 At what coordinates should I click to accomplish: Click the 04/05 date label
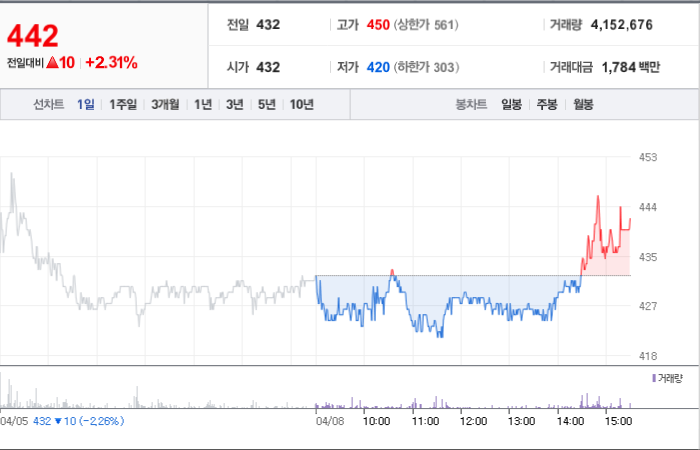click(x=14, y=421)
